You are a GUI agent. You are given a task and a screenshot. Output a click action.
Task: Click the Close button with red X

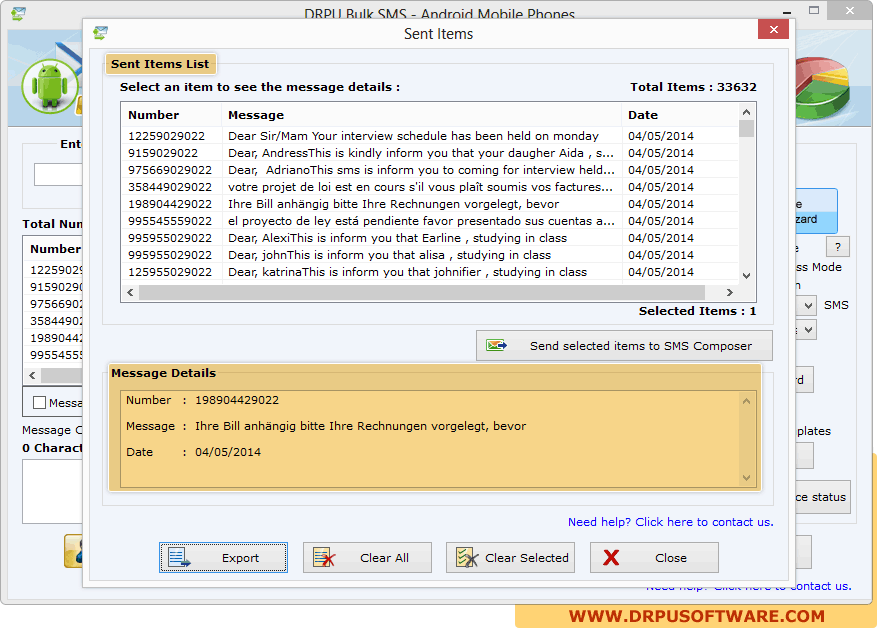[654, 558]
